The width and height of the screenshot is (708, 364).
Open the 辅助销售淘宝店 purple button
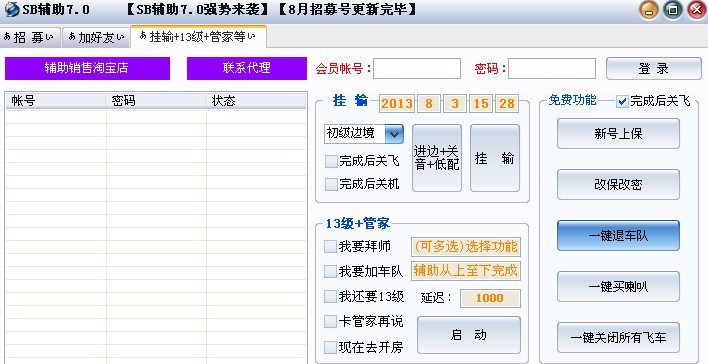click(x=87, y=68)
